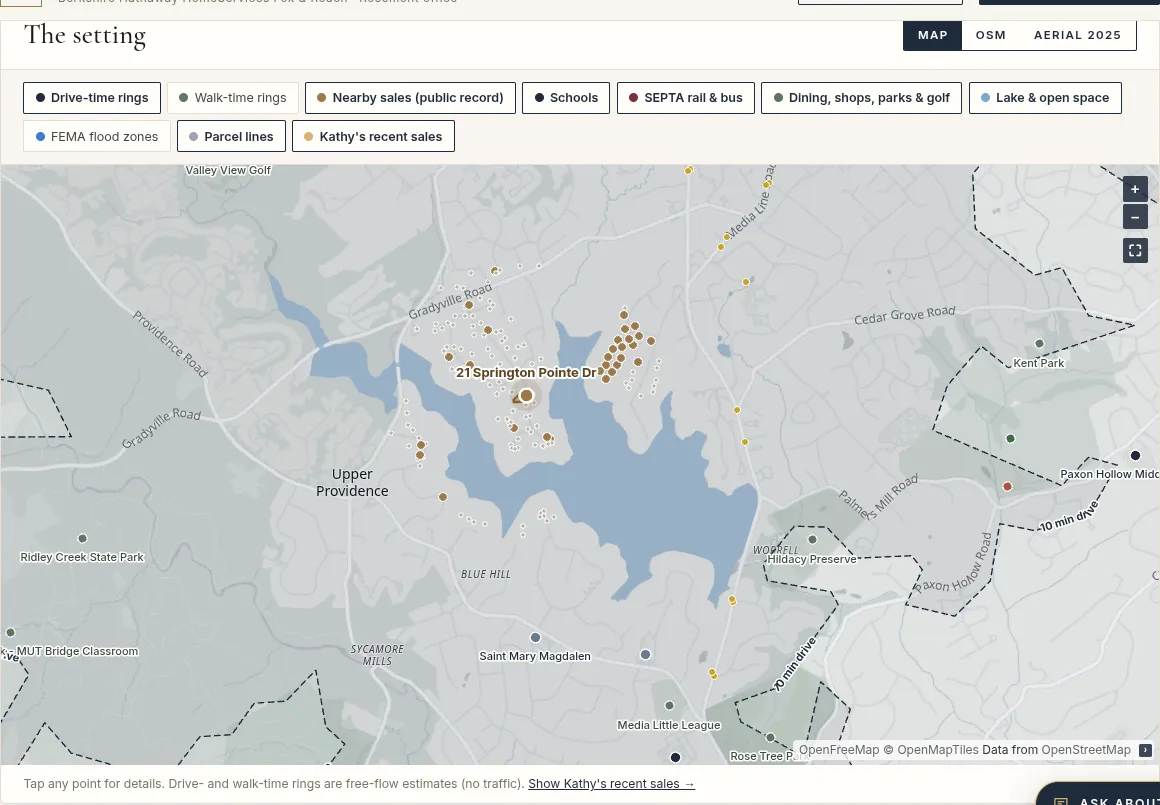Toggle the Walk-time rings layer
Viewport: 1160px width, 805px height.
click(x=233, y=98)
